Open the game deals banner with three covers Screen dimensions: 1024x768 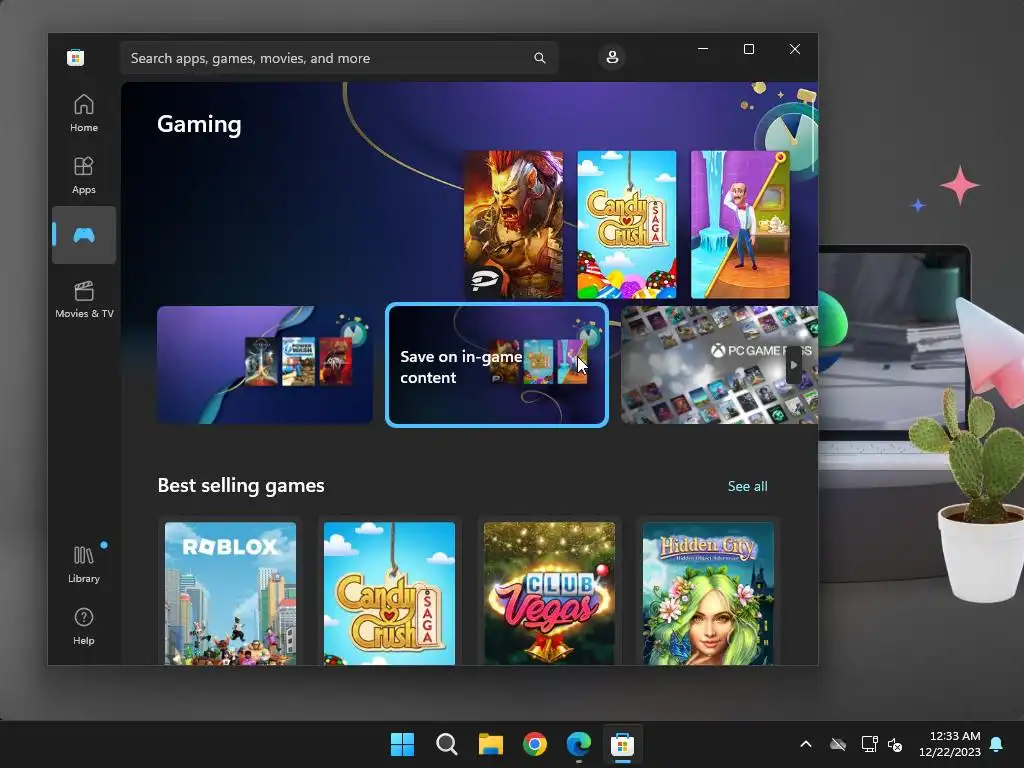tap(265, 364)
